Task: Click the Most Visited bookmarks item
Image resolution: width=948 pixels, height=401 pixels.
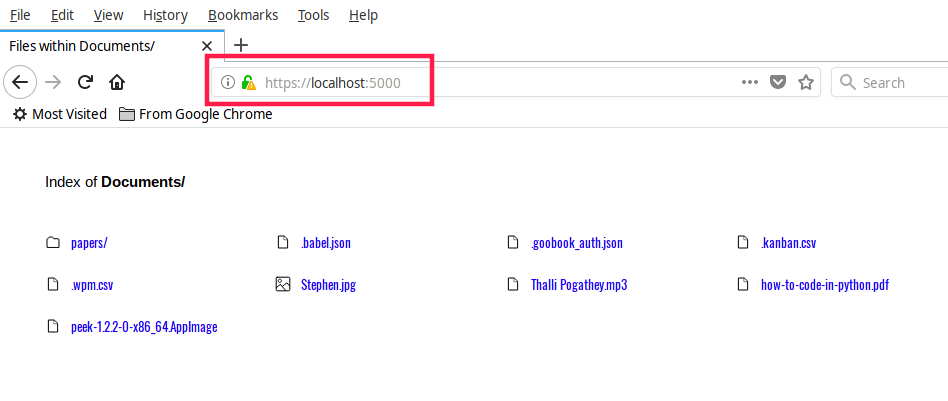Action: (x=60, y=114)
